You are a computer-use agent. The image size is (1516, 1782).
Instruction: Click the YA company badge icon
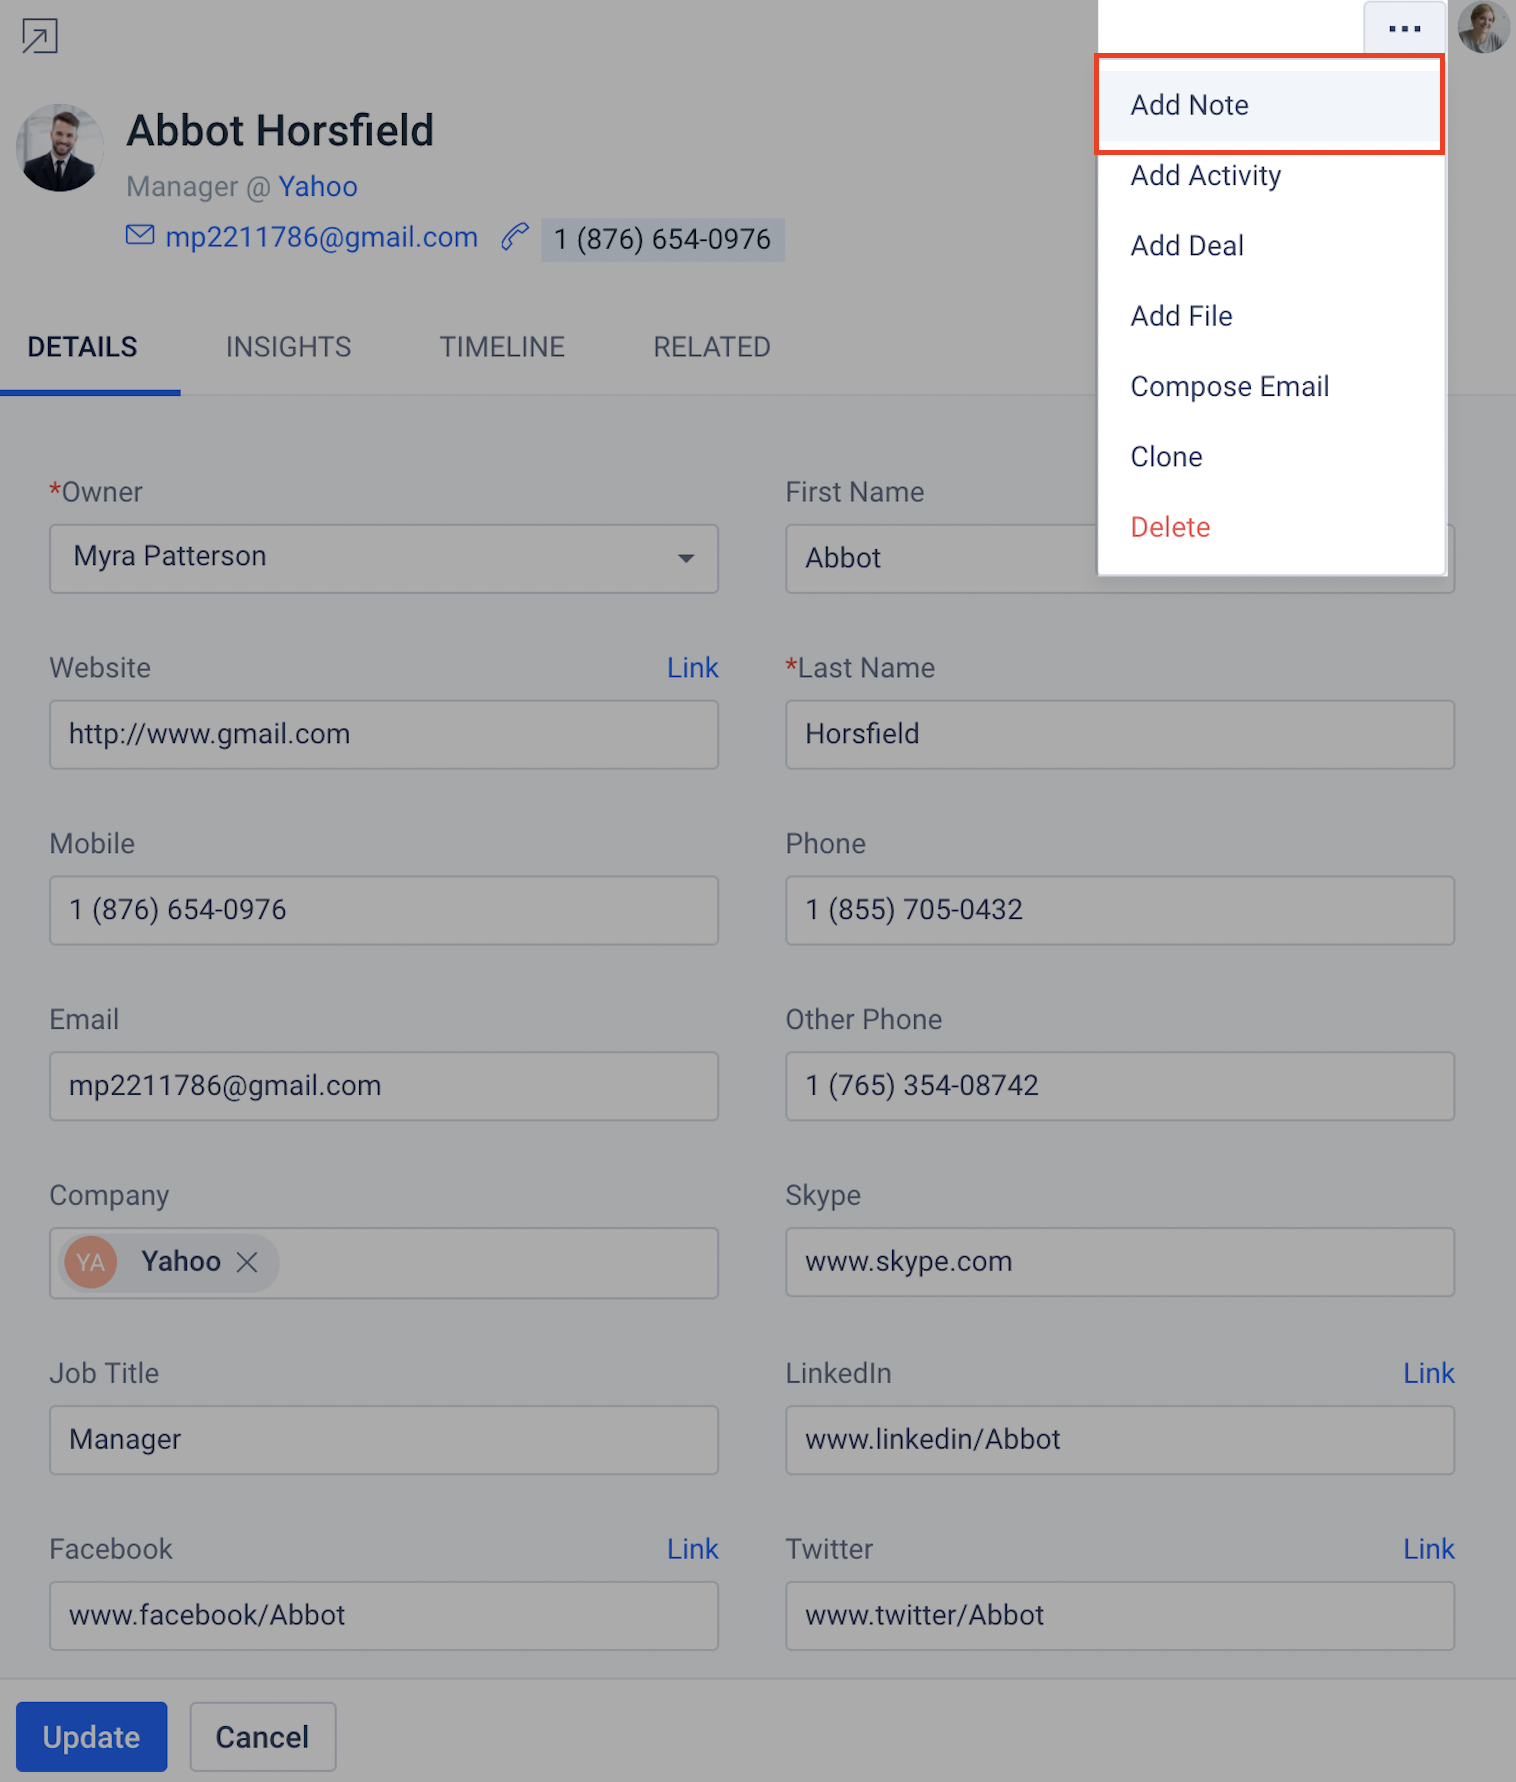(x=91, y=1262)
